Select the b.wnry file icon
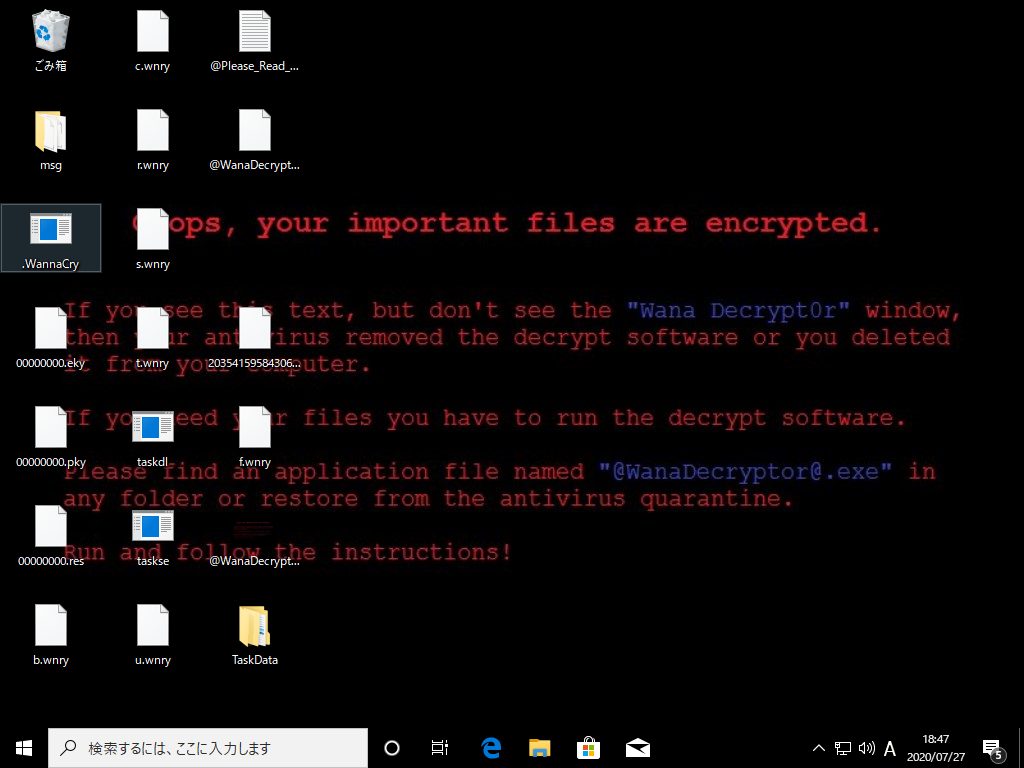 point(51,626)
